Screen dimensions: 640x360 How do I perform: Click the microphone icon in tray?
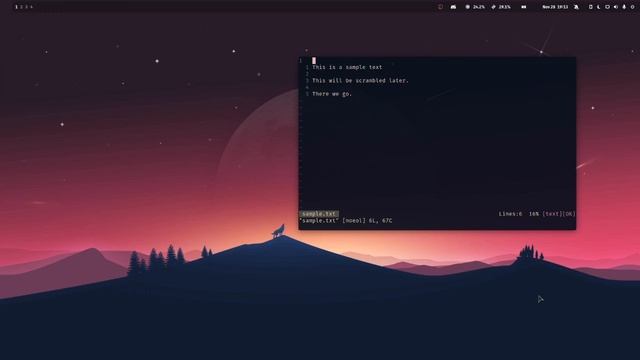[x=624, y=7]
